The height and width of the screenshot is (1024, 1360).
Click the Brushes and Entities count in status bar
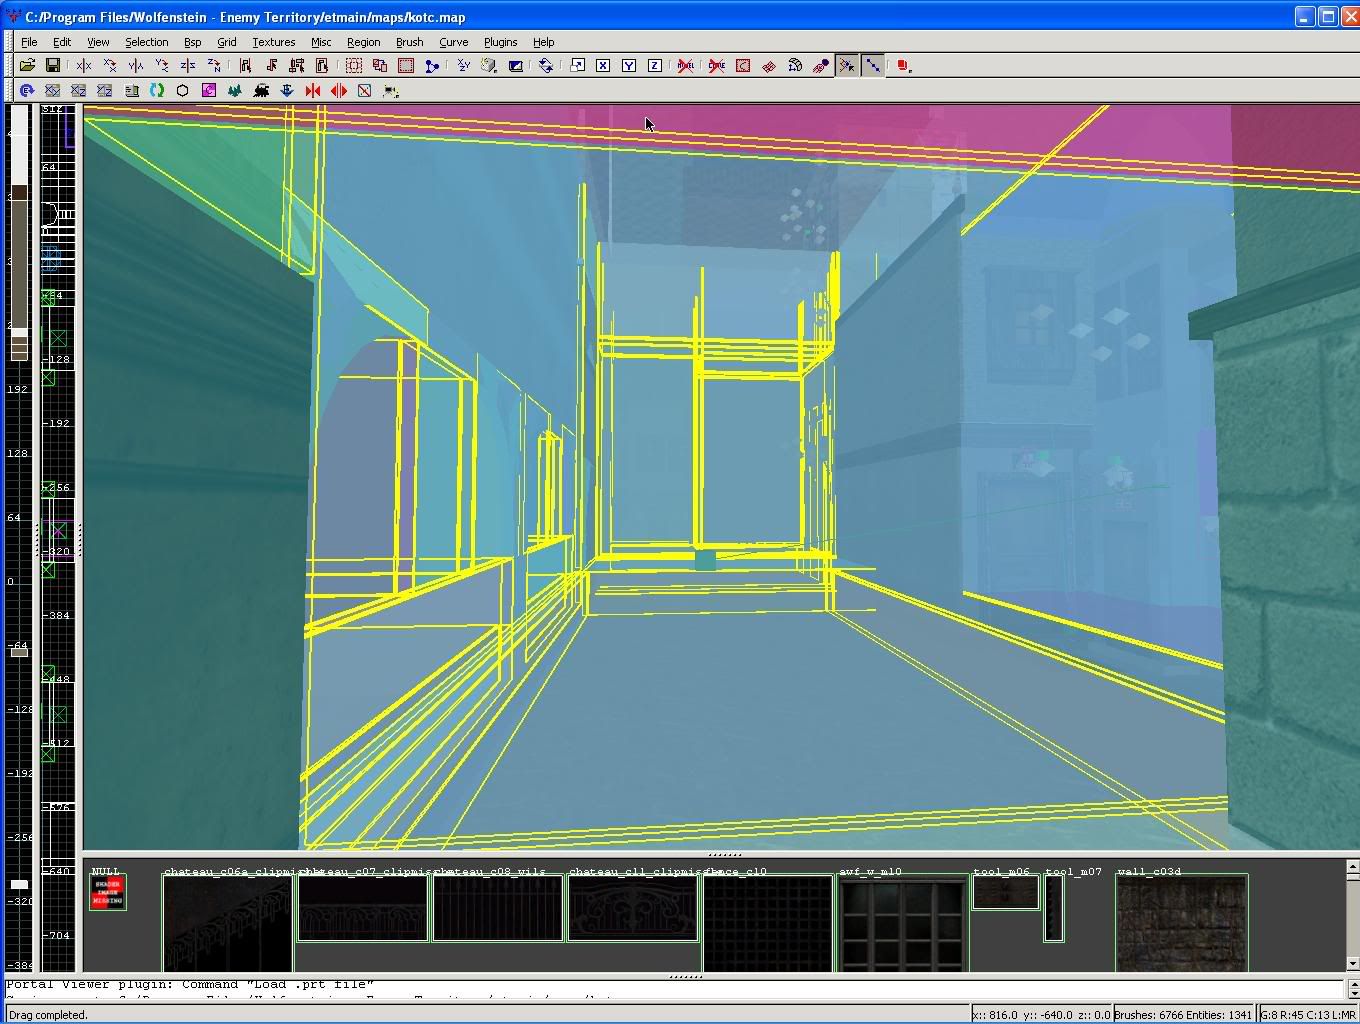(x=1183, y=1015)
